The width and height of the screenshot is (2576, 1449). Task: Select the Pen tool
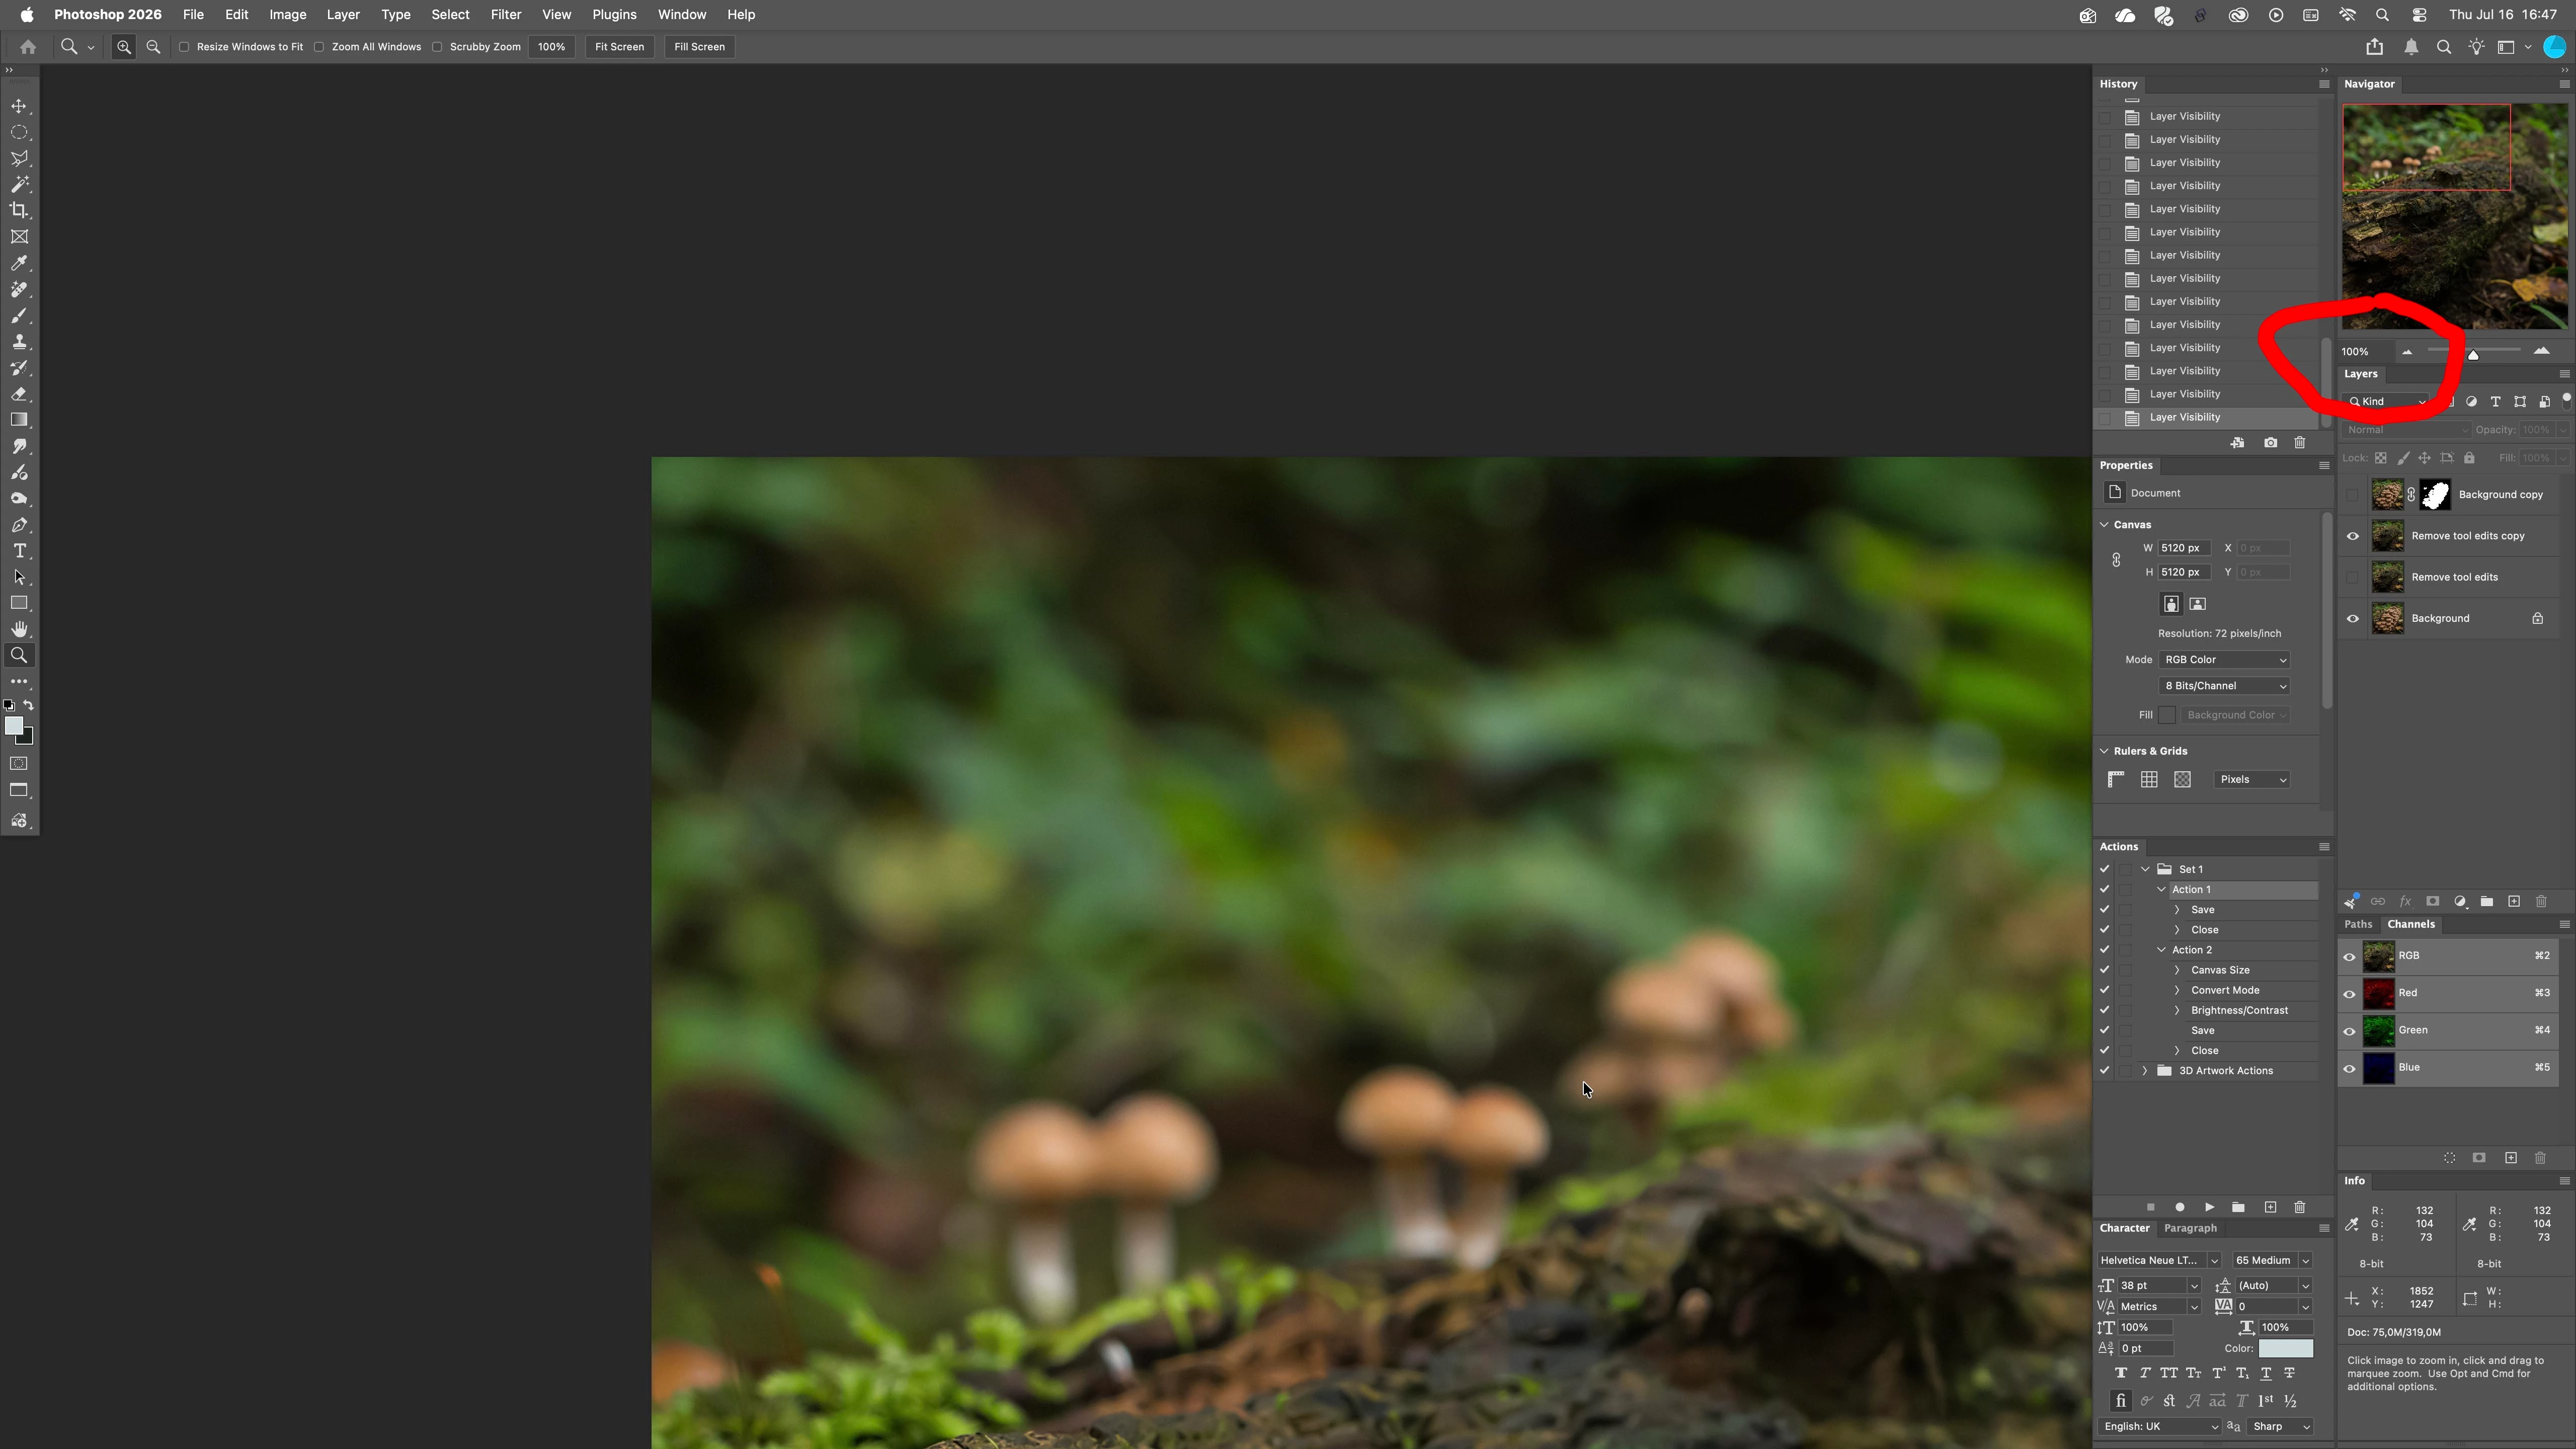coord(19,525)
